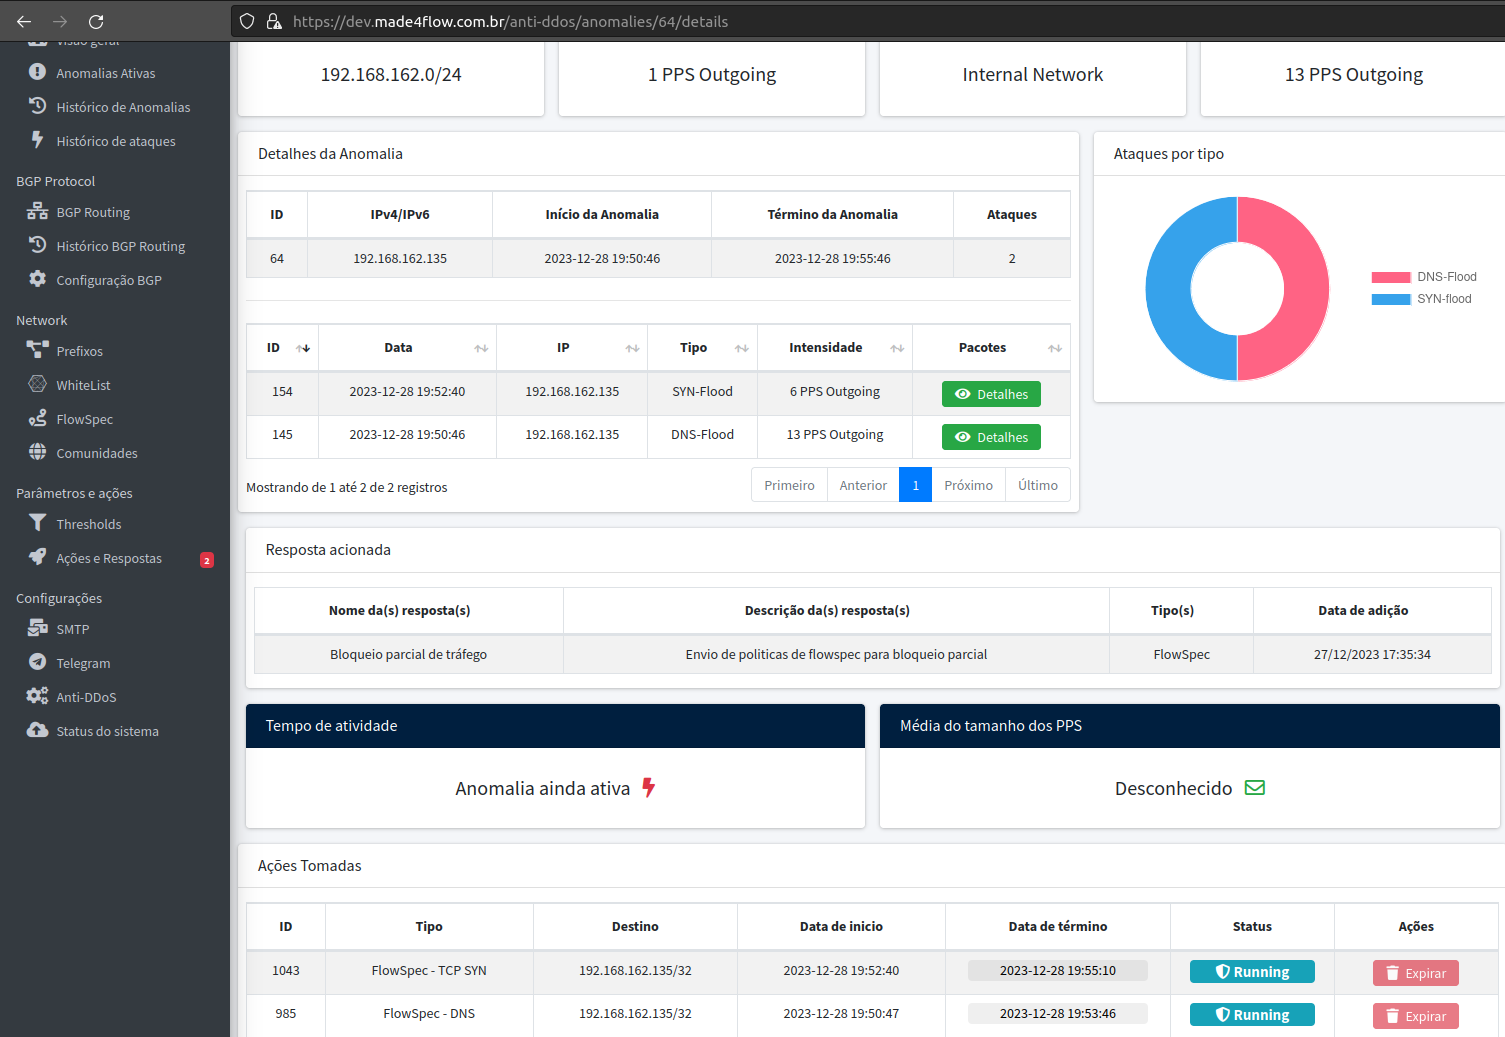Click the Running status of action 985
This screenshot has width=1505, height=1037.
[1252, 1015]
